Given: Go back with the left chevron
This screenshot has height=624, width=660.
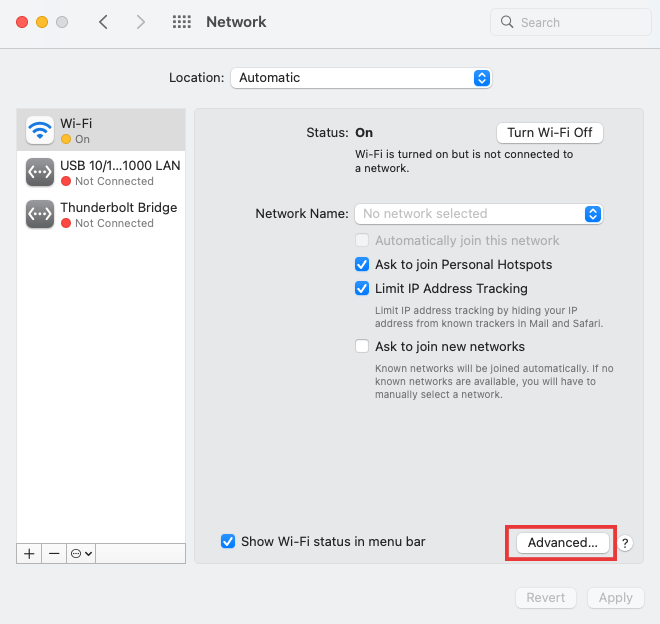Looking at the screenshot, I should 103,22.
